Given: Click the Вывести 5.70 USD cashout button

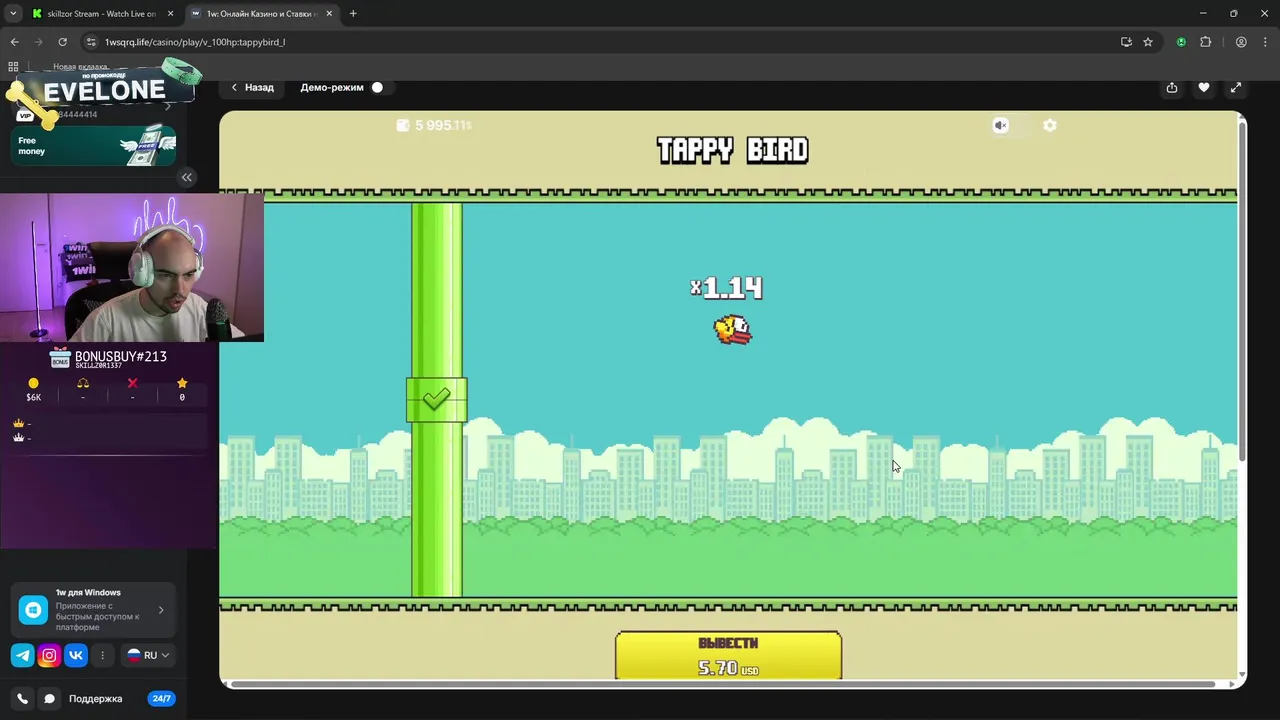Looking at the screenshot, I should 728,655.
